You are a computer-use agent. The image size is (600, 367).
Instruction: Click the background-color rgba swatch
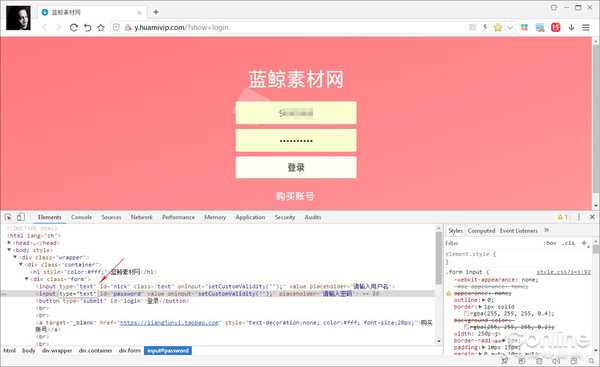click(x=466, y=327)
